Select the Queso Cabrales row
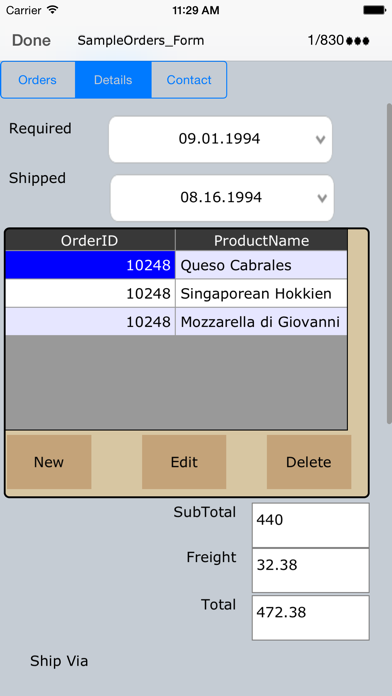392x696 pixels. [x=176, y=265]
